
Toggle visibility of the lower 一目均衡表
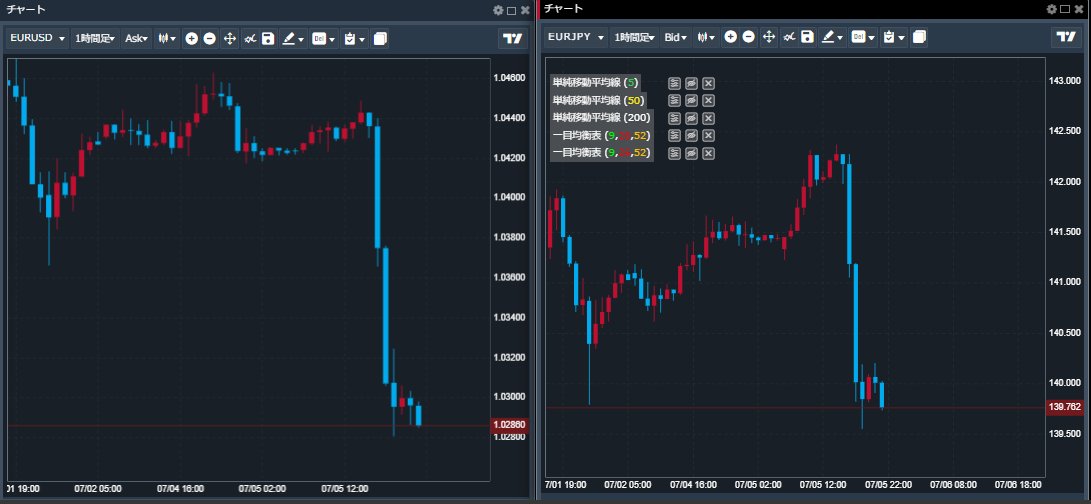[x=691, y=153]
